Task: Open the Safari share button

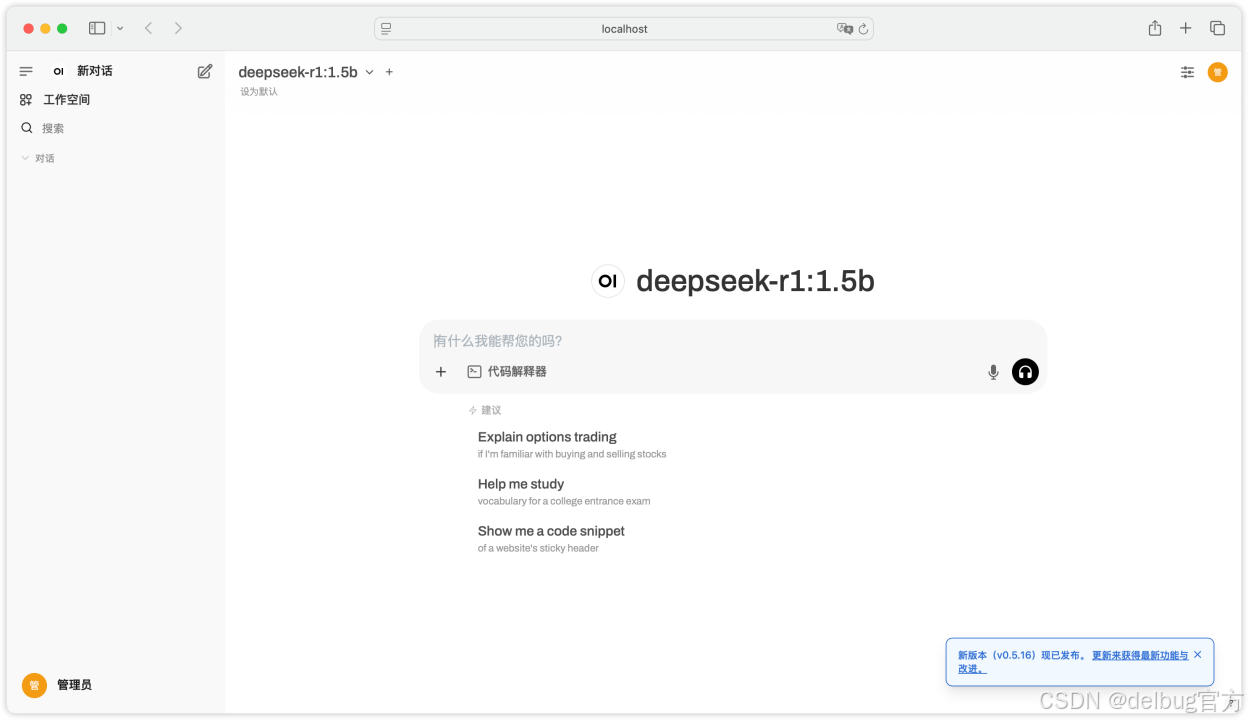Action: [1155, 28]
